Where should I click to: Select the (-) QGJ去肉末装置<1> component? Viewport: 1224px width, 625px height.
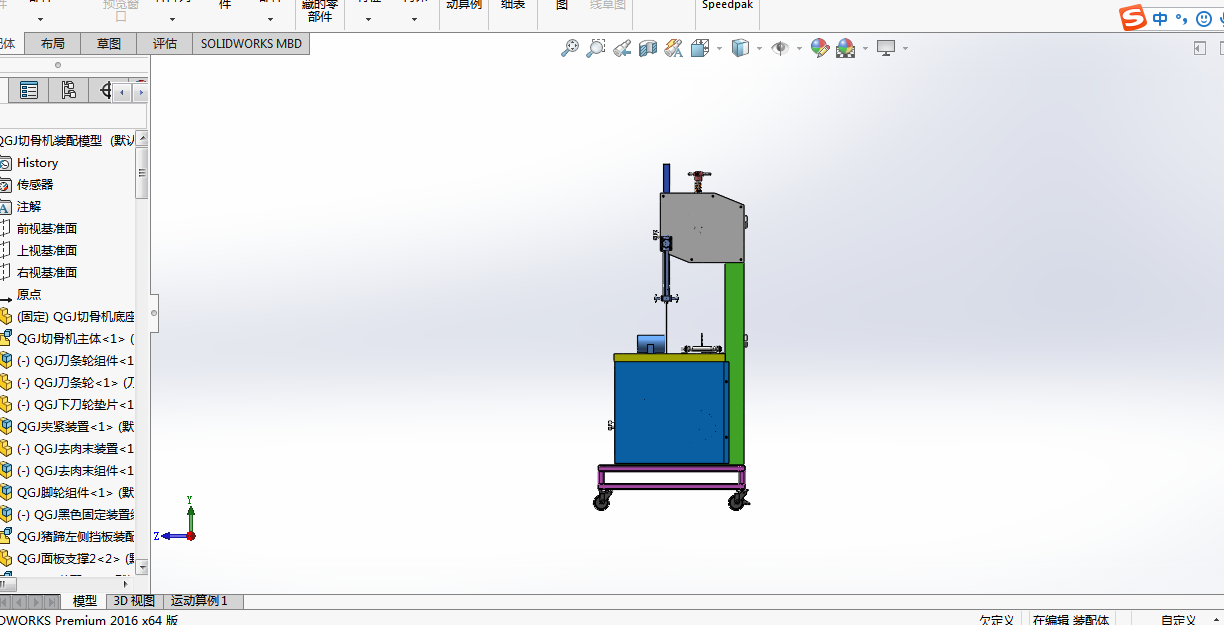(x=75, y=449)
